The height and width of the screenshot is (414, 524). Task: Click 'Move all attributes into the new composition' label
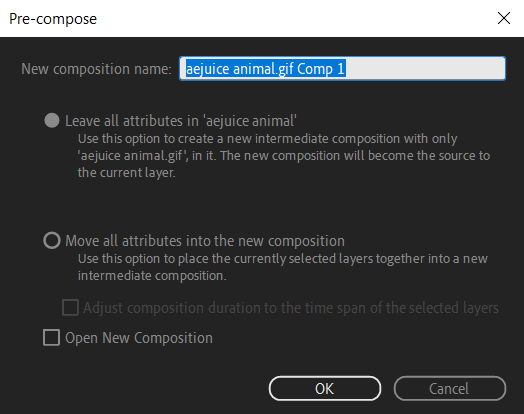coord(205,241)
